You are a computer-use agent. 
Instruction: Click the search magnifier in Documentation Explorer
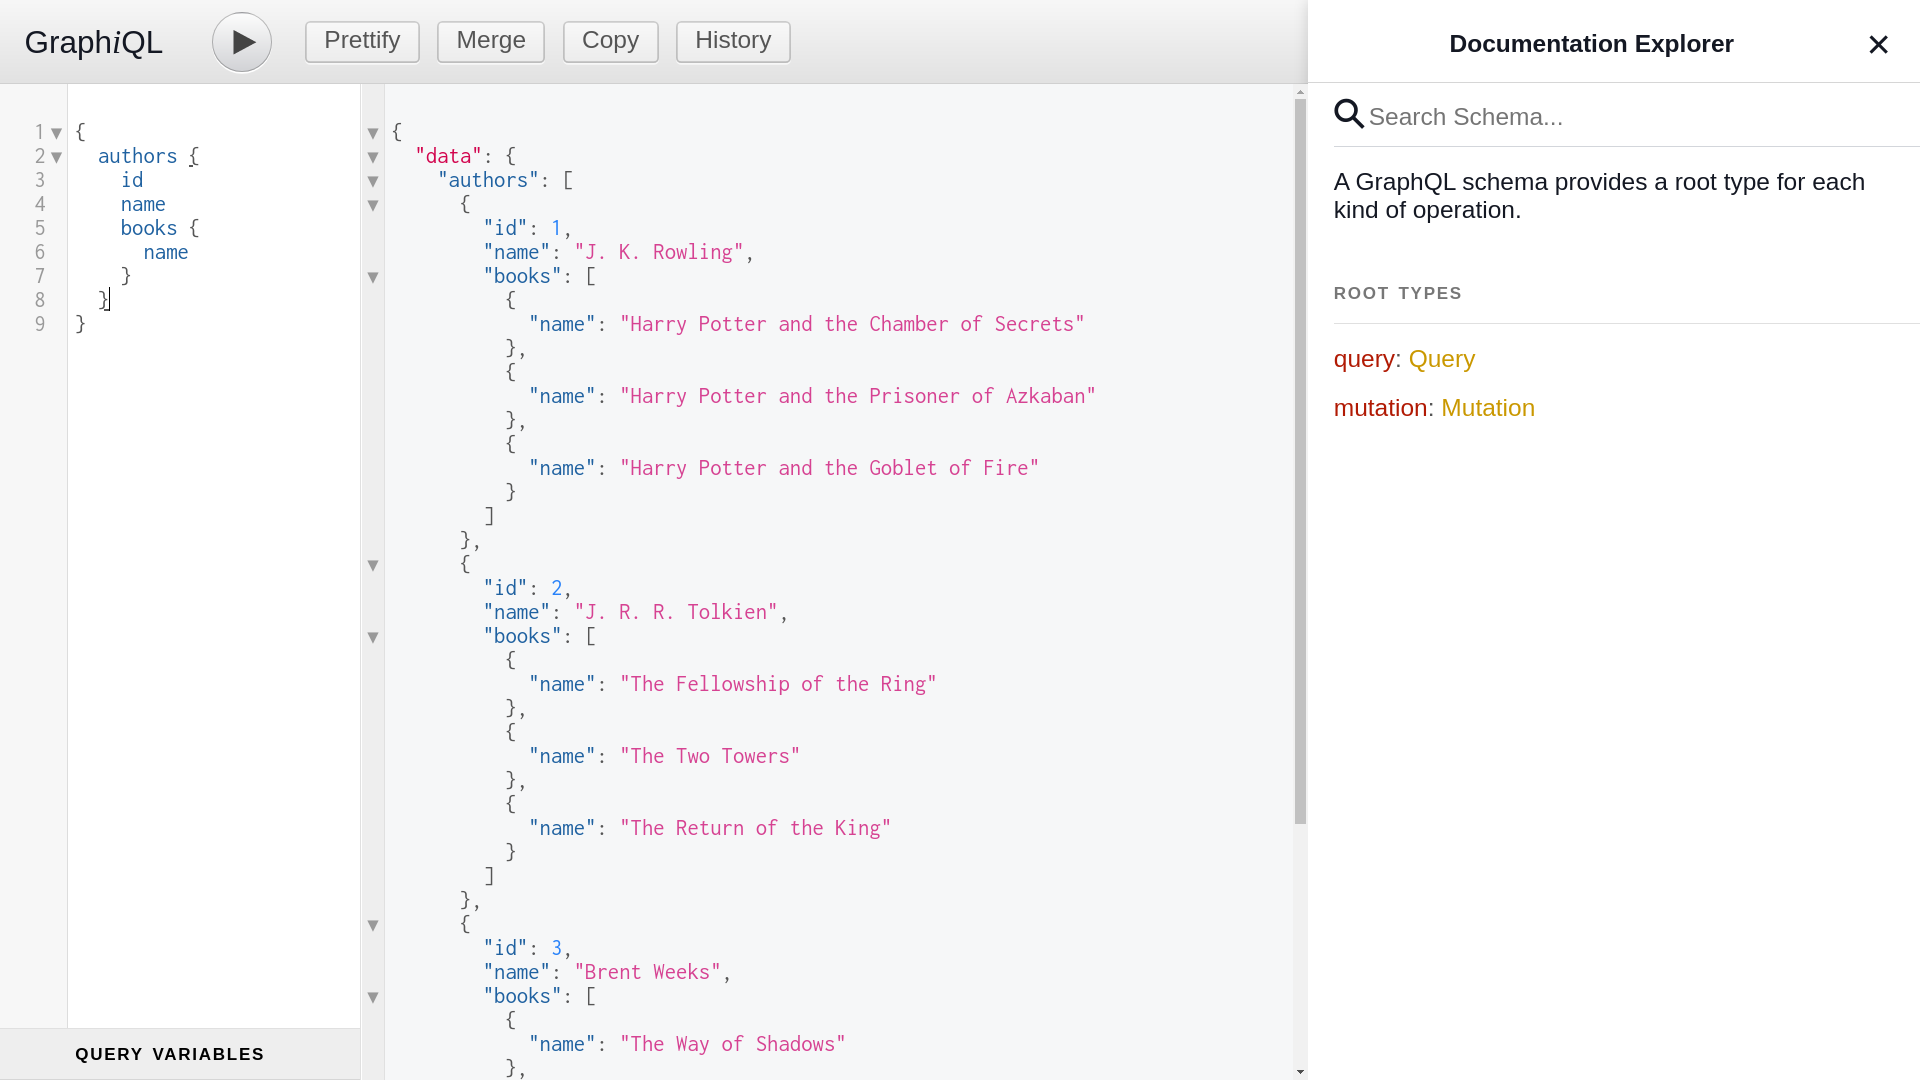(1348, 114)
